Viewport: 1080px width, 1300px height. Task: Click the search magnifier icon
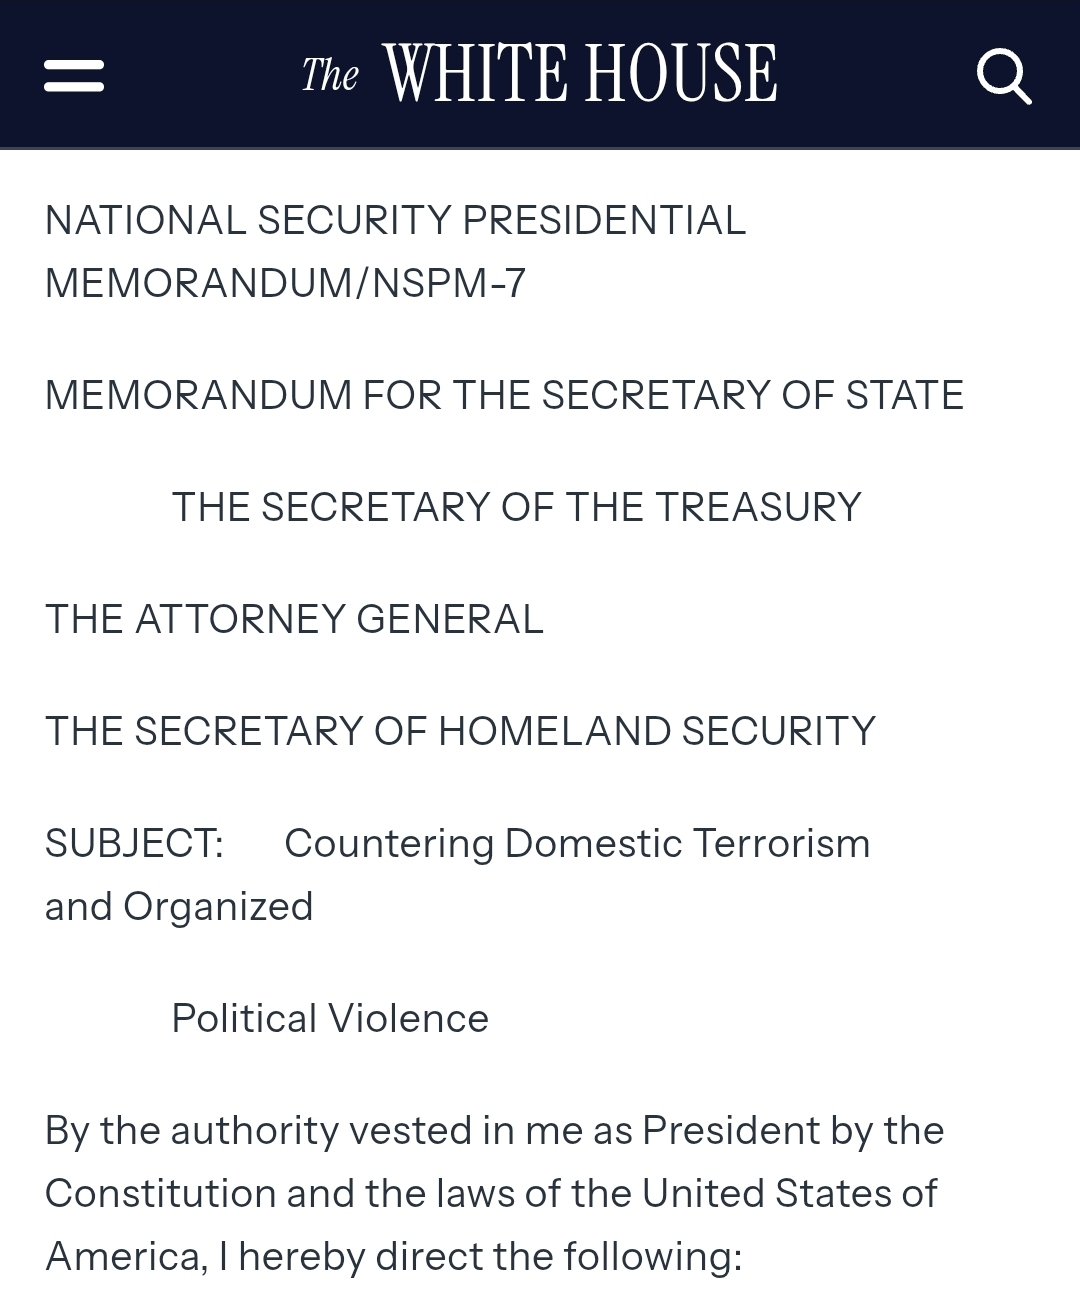[1003, 75]
